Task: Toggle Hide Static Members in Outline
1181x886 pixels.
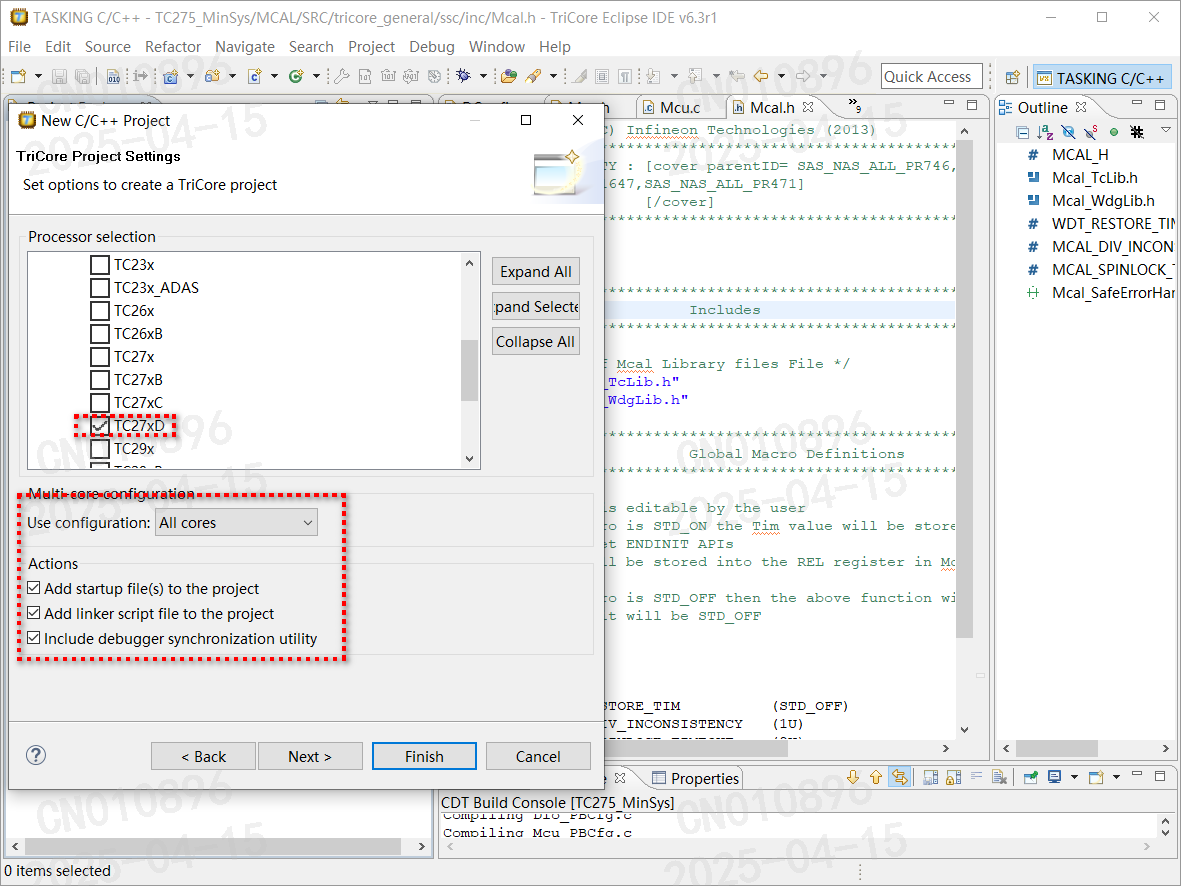Action: (x=1091, y=132)
